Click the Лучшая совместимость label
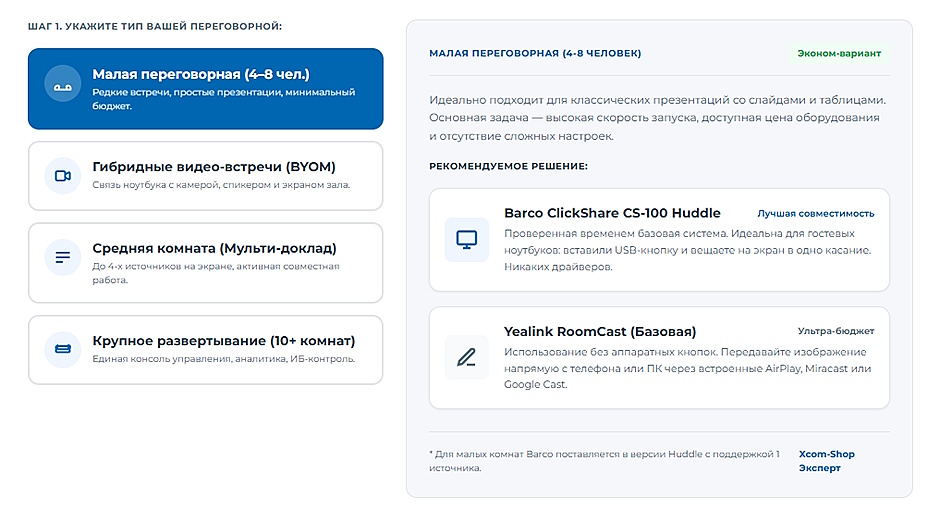This screenshot has width=940, height=523. coord(815,214)
